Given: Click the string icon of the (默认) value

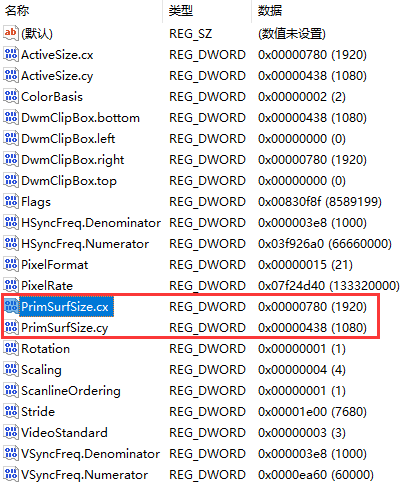Looking at the screenshot, I should point(11,33).
